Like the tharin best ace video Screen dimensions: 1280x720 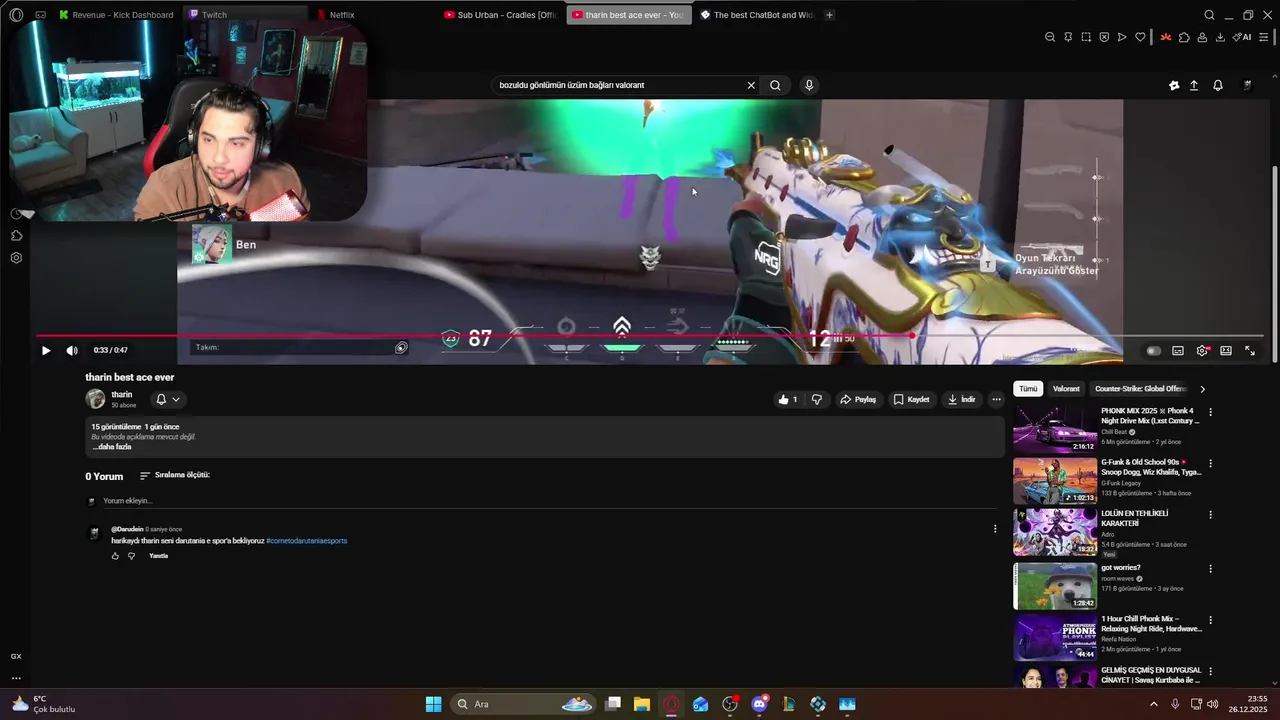(x=788, y=399)
